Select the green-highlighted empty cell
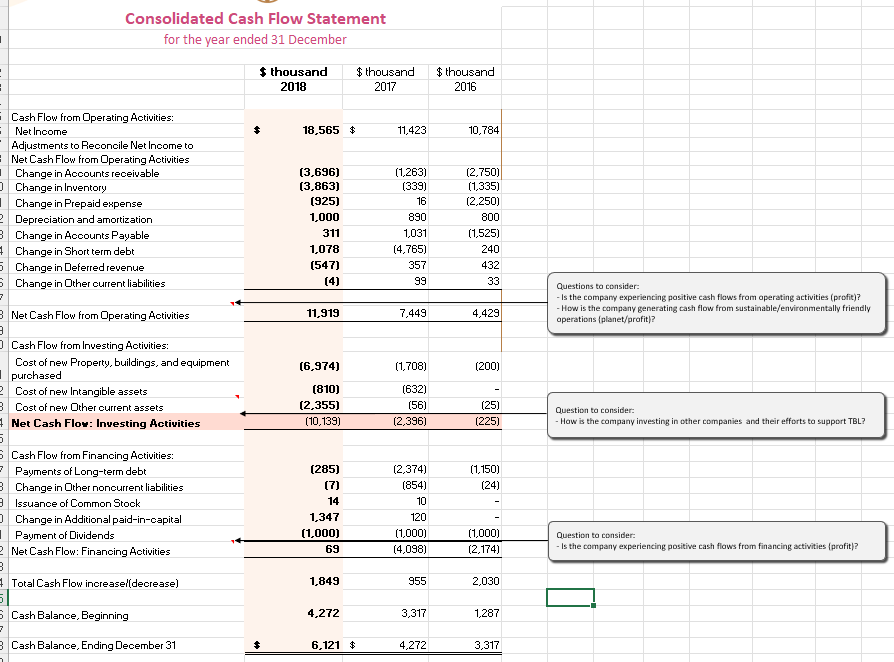Image resolution: width=894 pixels, height=662 pixels. point(570,597)
